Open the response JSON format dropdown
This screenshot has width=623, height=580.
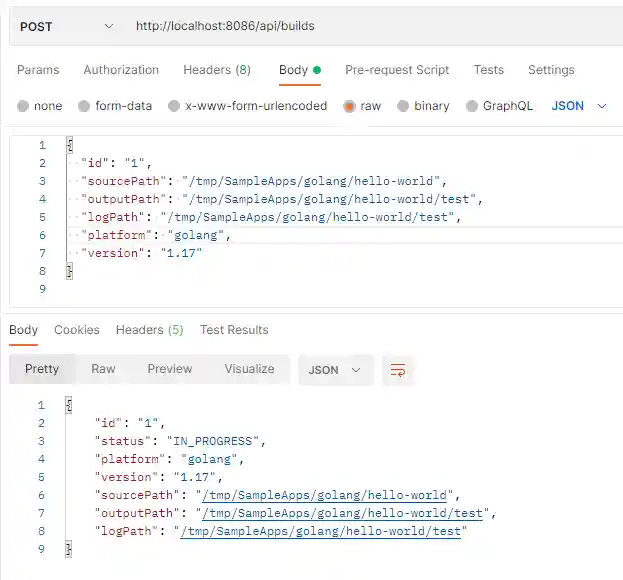[336, 370]
